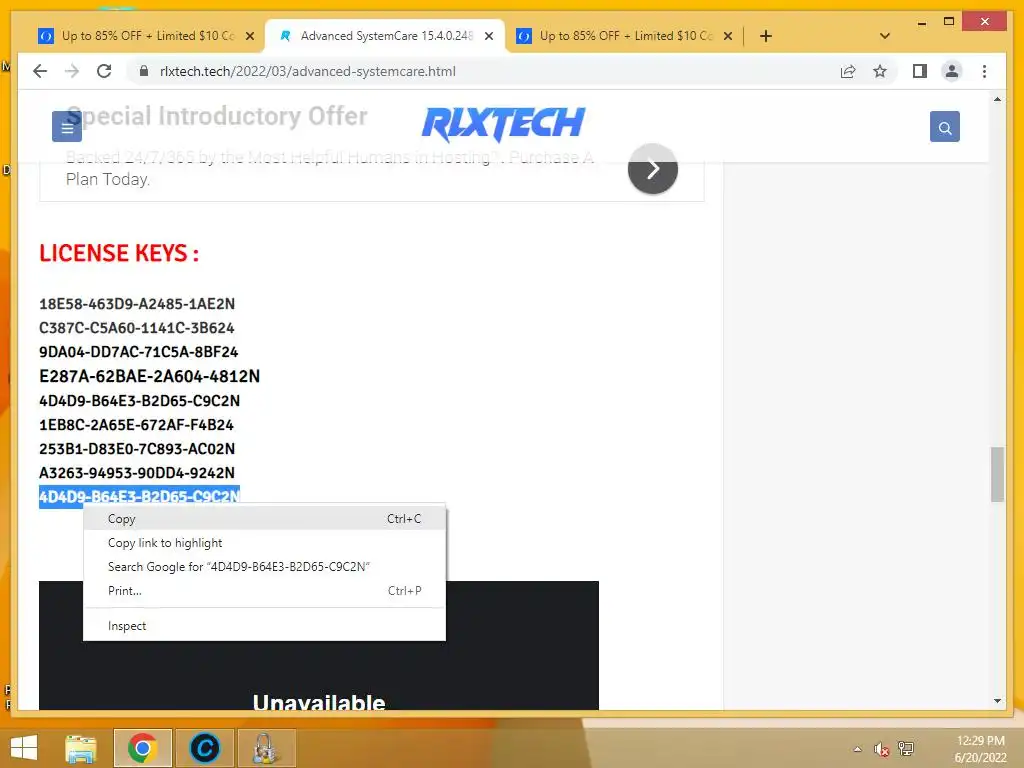Viewport: 1024px width, 768px height.
Task: Click the browser forward arrow
Action: coord(72,71)
